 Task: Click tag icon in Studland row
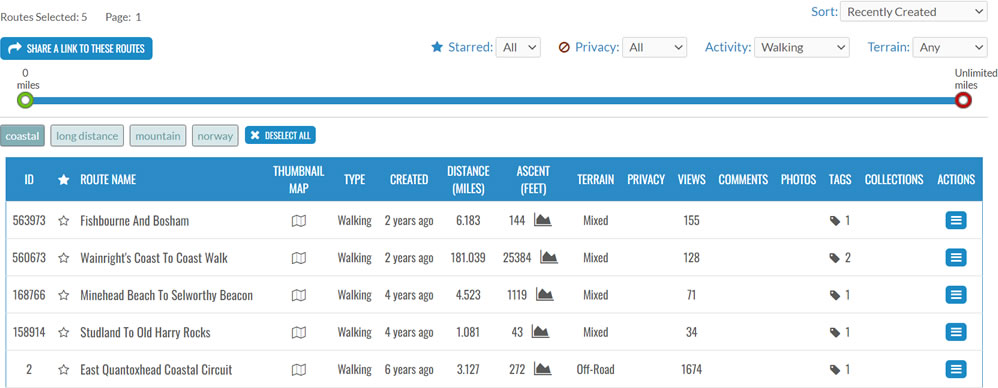click(x=834, y=332)
